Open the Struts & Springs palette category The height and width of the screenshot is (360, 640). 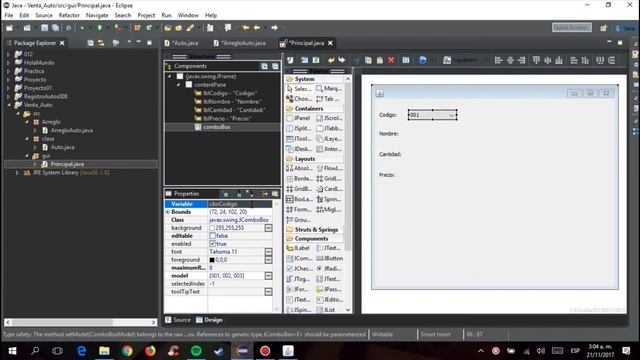[x=316, y=229]
